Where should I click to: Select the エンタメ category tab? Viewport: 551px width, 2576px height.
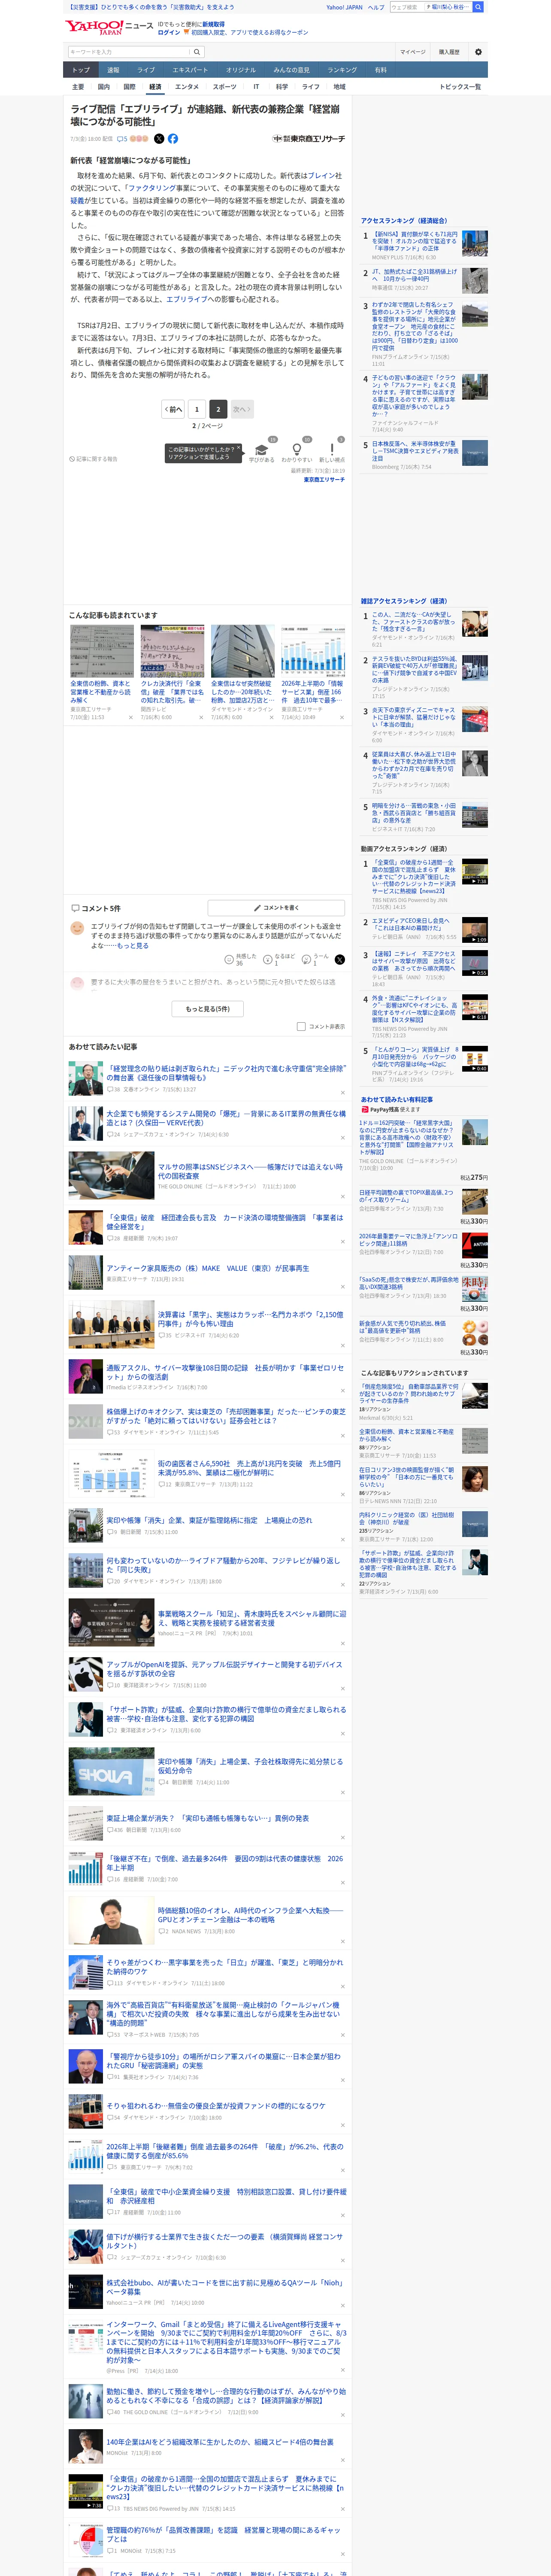click(187, 87)
